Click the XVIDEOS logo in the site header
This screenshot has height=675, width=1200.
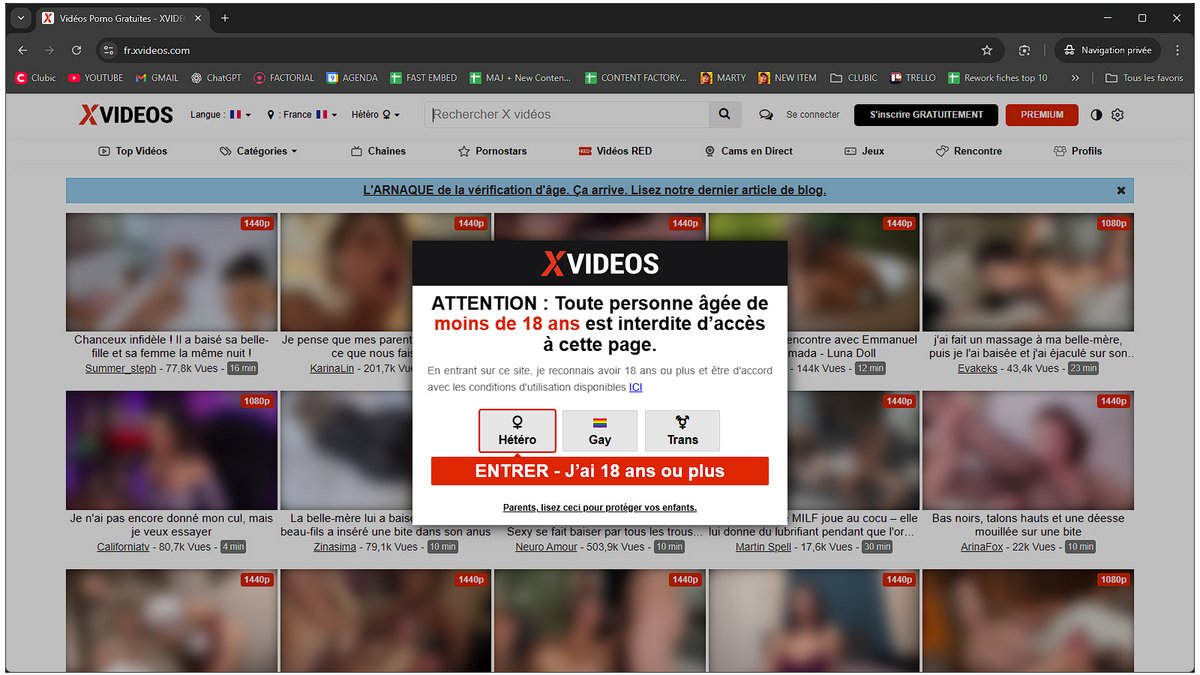126,115
